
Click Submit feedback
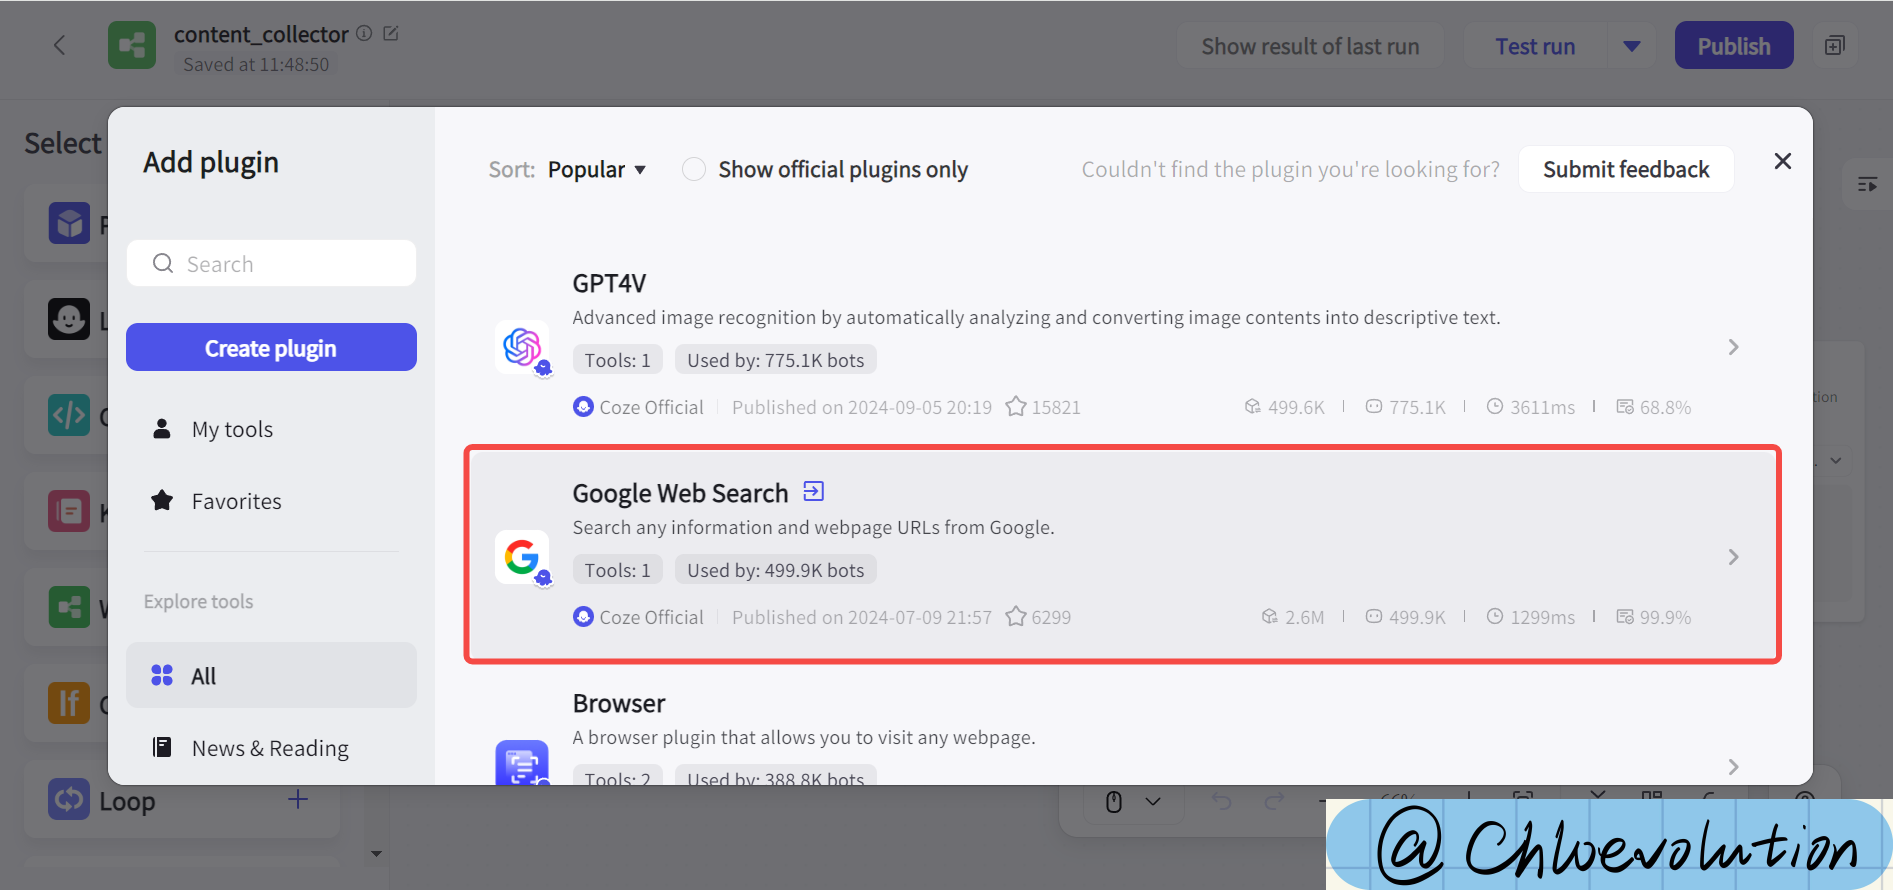coord(1626,169)
